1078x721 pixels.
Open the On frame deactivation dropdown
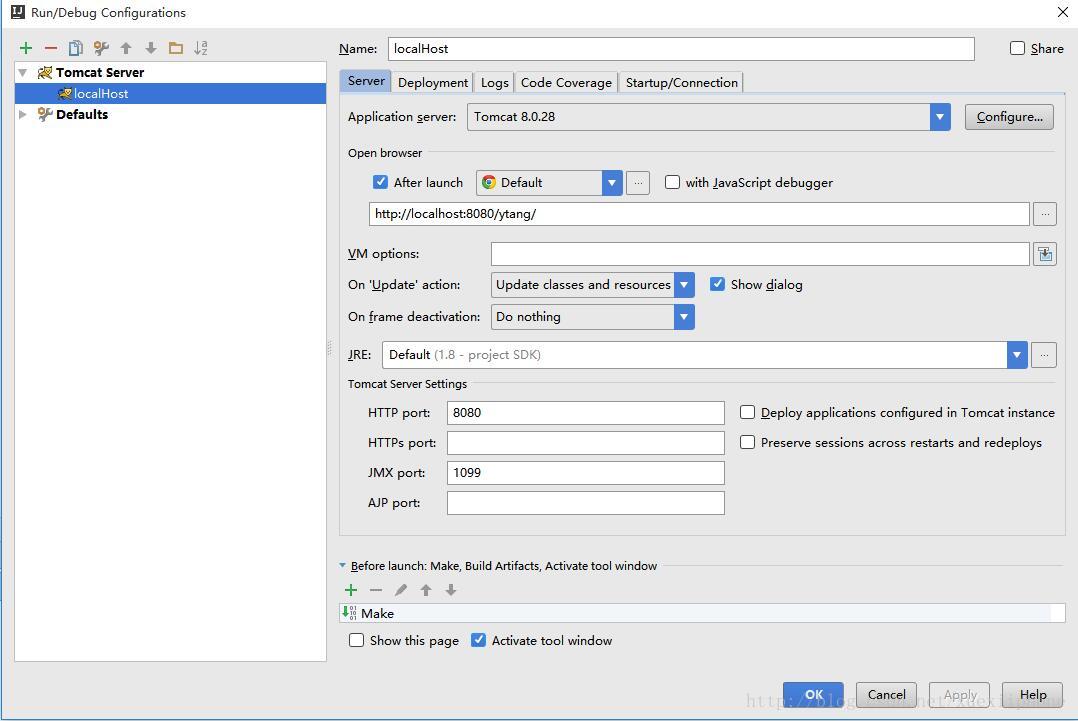(x=684, y=317)
